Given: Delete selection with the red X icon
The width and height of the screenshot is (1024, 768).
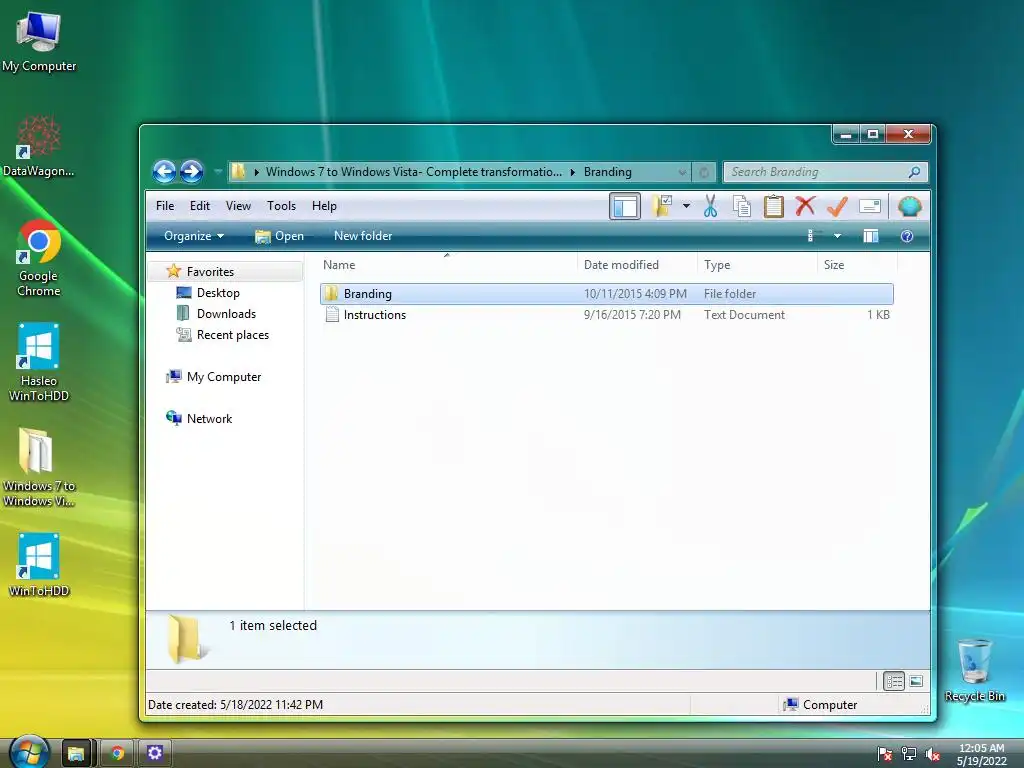Looking at the screenshot, I should point(805,206).
